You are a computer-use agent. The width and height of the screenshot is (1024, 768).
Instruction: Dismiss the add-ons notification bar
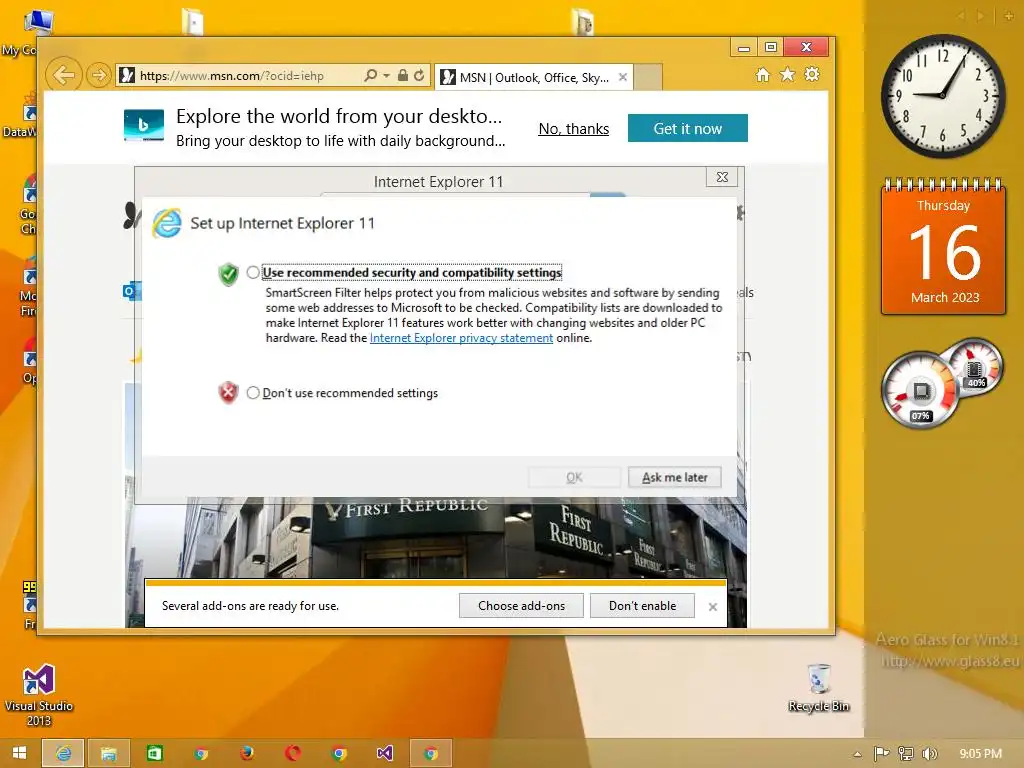tap(712, 607)
